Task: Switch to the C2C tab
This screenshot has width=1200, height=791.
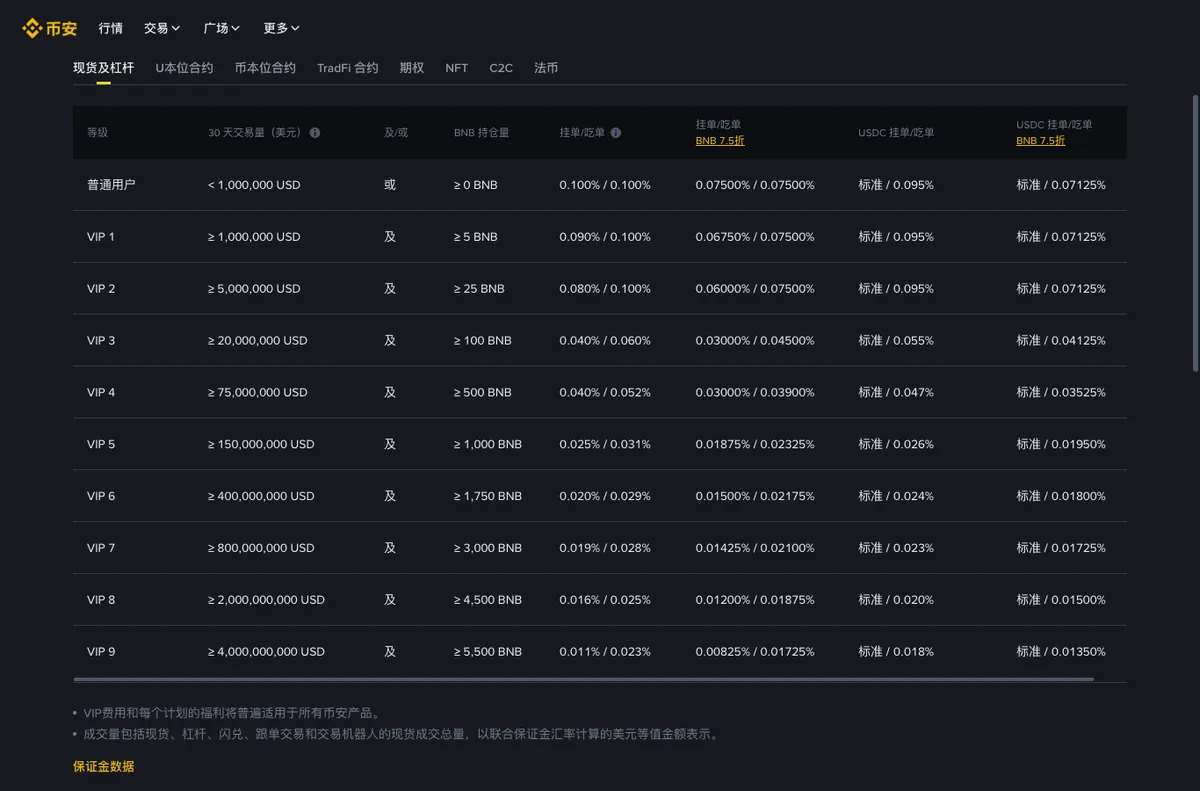Action: coord(501,68)
